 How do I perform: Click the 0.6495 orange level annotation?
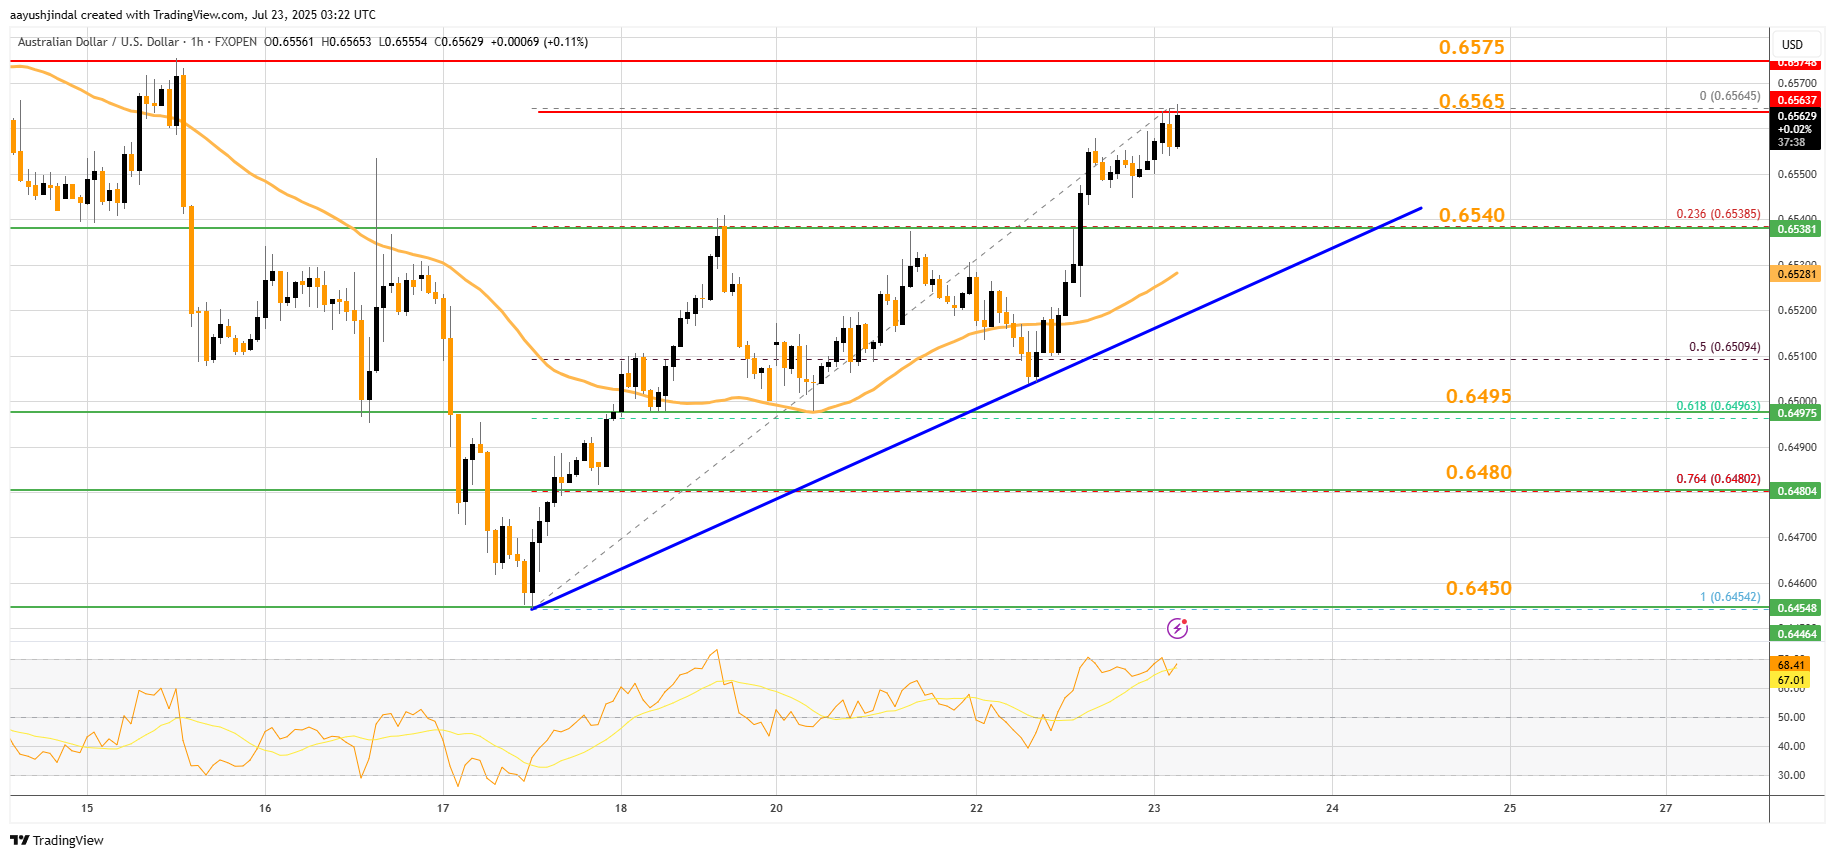(1478, 396)
